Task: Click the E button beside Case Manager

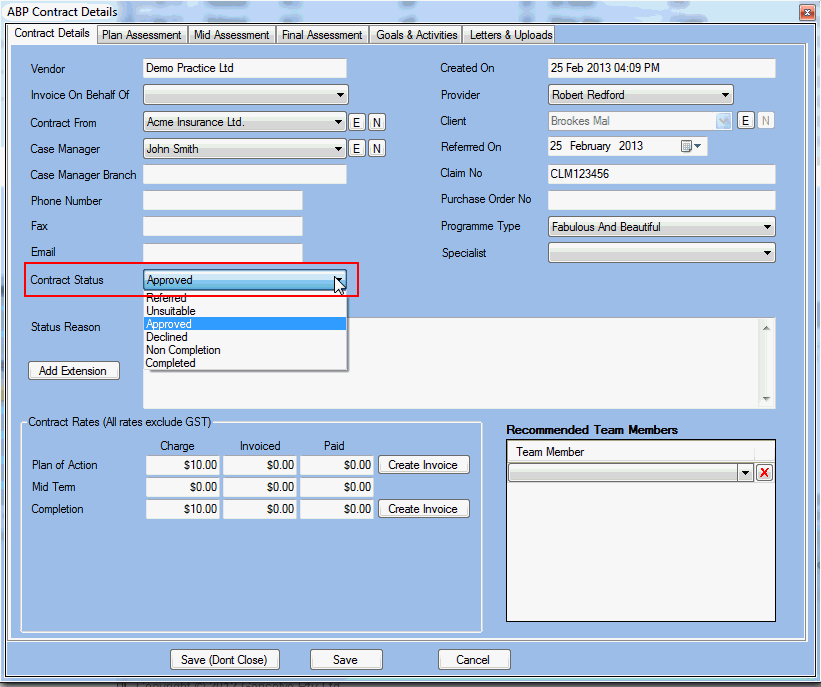Action: 357,149
